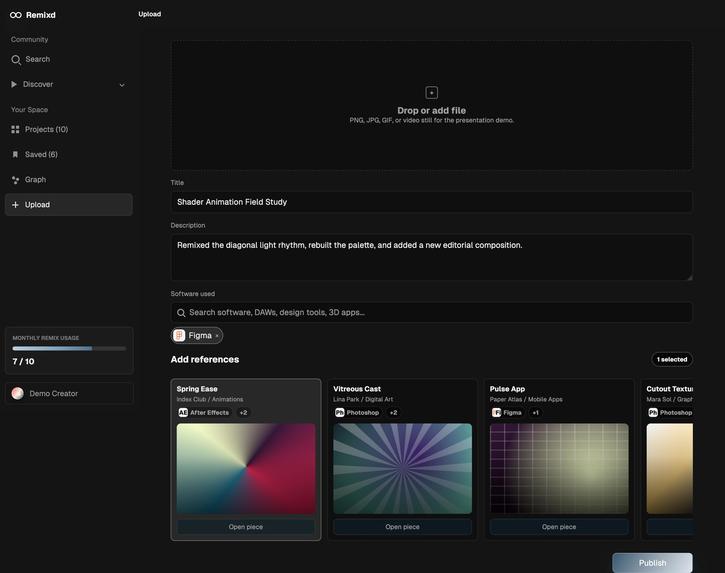This screenshot has width=725, height=573.
Task: Click the Upload page header label
Action: [150, 14]
